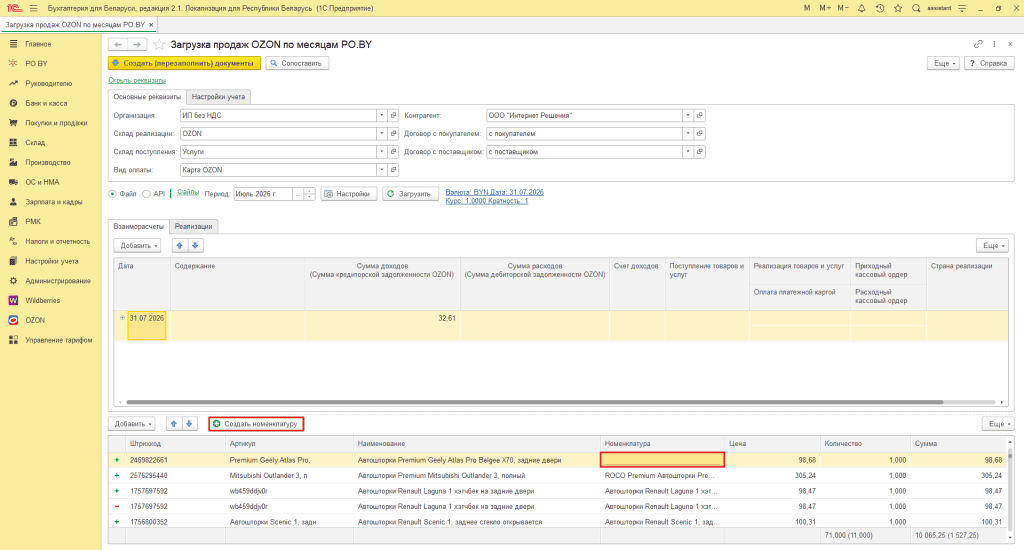The width and height of the screenshot is (1024, 550).
Task: Click Создать номенклатуру button
Action: click(x=256, y=424)
